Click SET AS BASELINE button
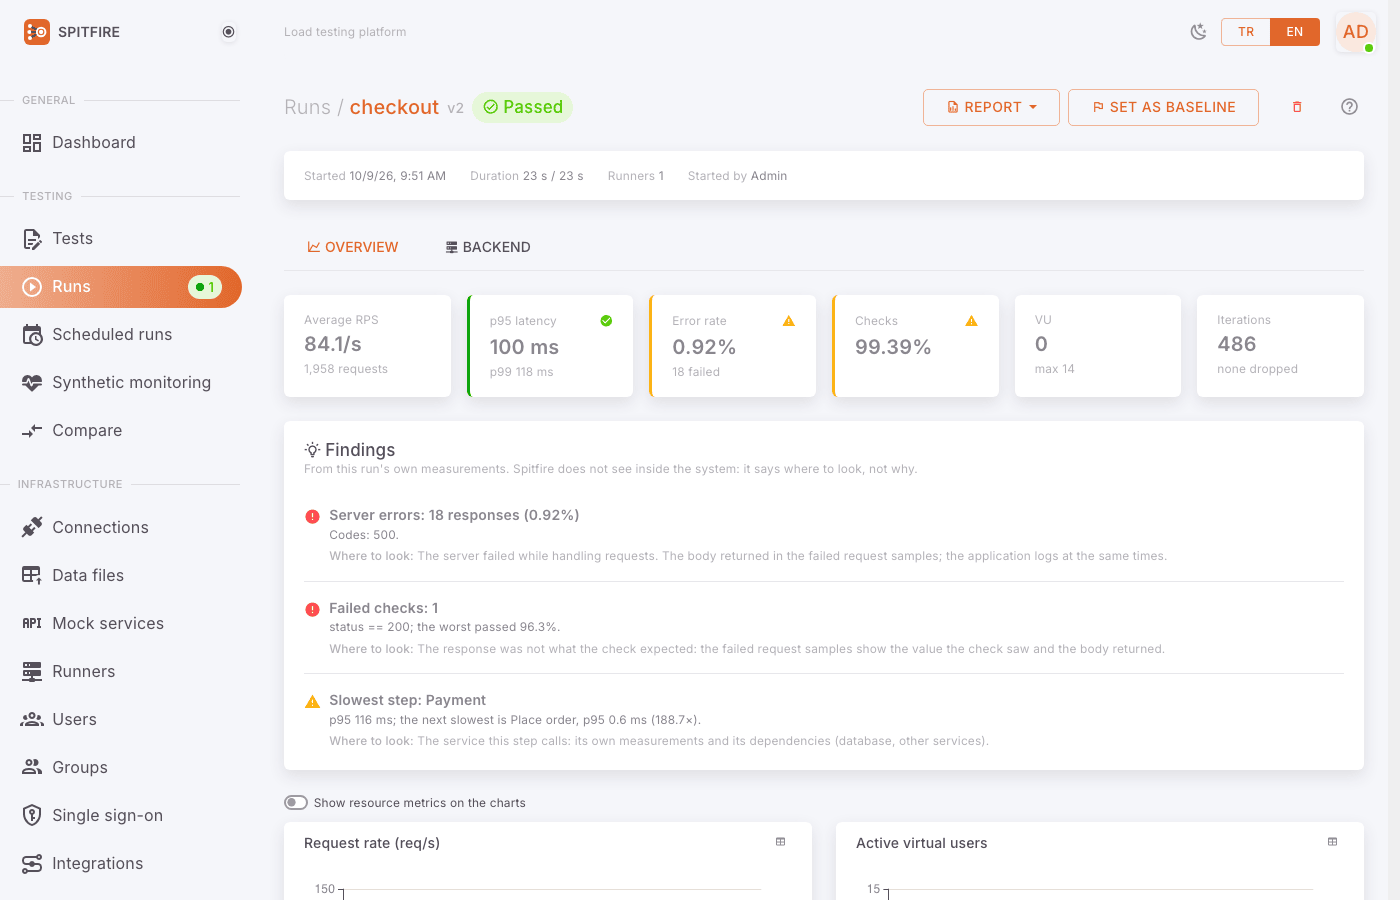The height and width of the screenshot is (900, 1400). click(x=1163, y=107)
